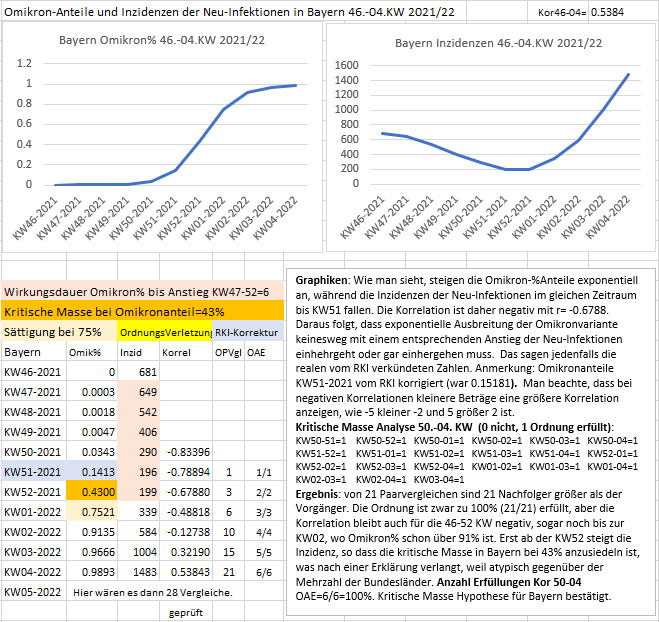Image resolution: width=659 pixels, height=622 pixels.
Task: Select Omik% value 0.9893
Action: [x=92, y=572]
